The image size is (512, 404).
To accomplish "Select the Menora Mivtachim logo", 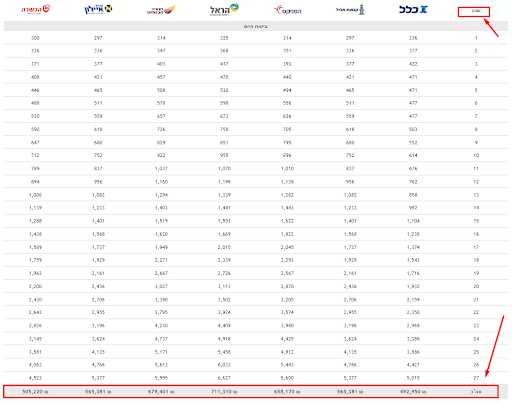I will pyautogui.click(x=161, y=10).
